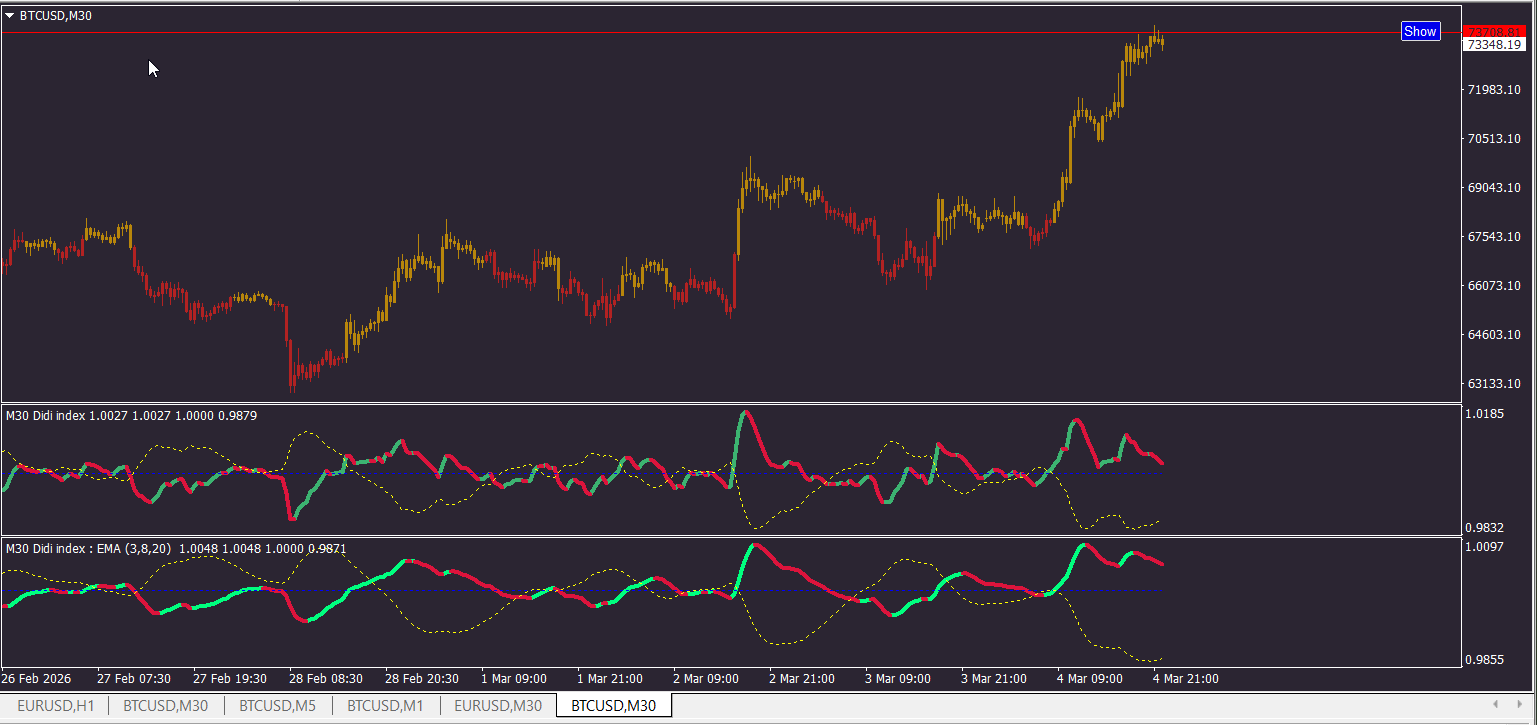The image size is (1537, 725).
Task: Select the BTCUSD,M1 chart tab
Action: (385, 706)
